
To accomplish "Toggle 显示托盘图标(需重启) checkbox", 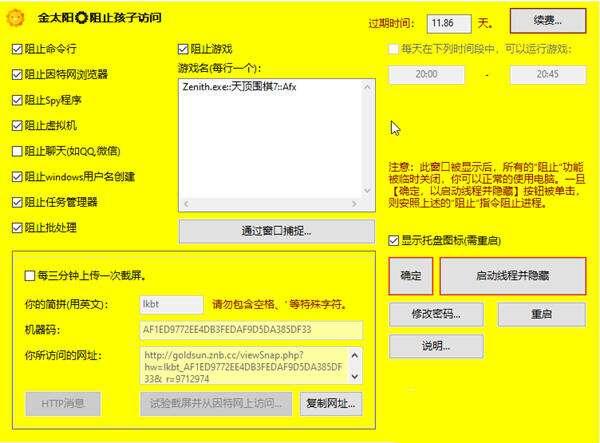I will click(x=393, y=240).
